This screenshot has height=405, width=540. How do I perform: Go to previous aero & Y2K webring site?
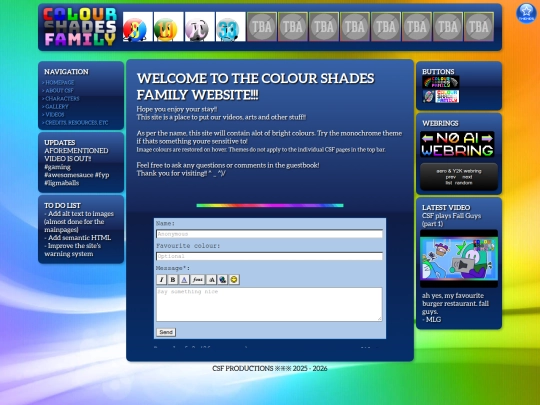coord(450,177)
